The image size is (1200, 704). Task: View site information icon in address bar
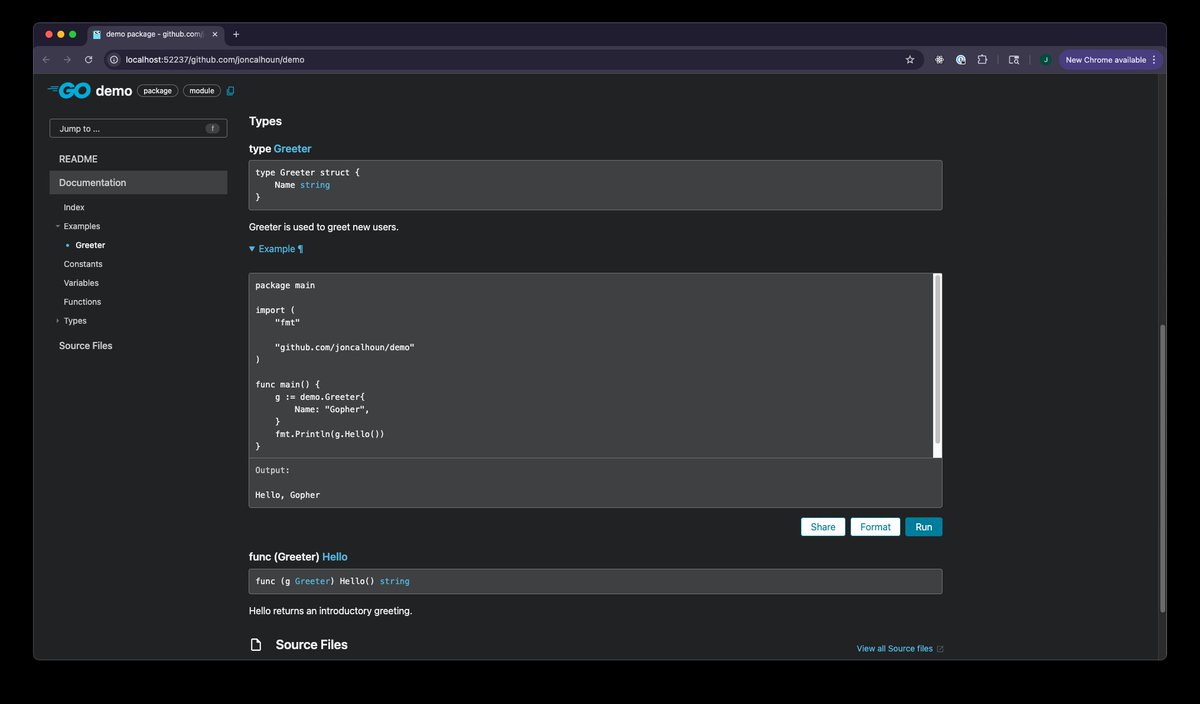click(114, 60)
